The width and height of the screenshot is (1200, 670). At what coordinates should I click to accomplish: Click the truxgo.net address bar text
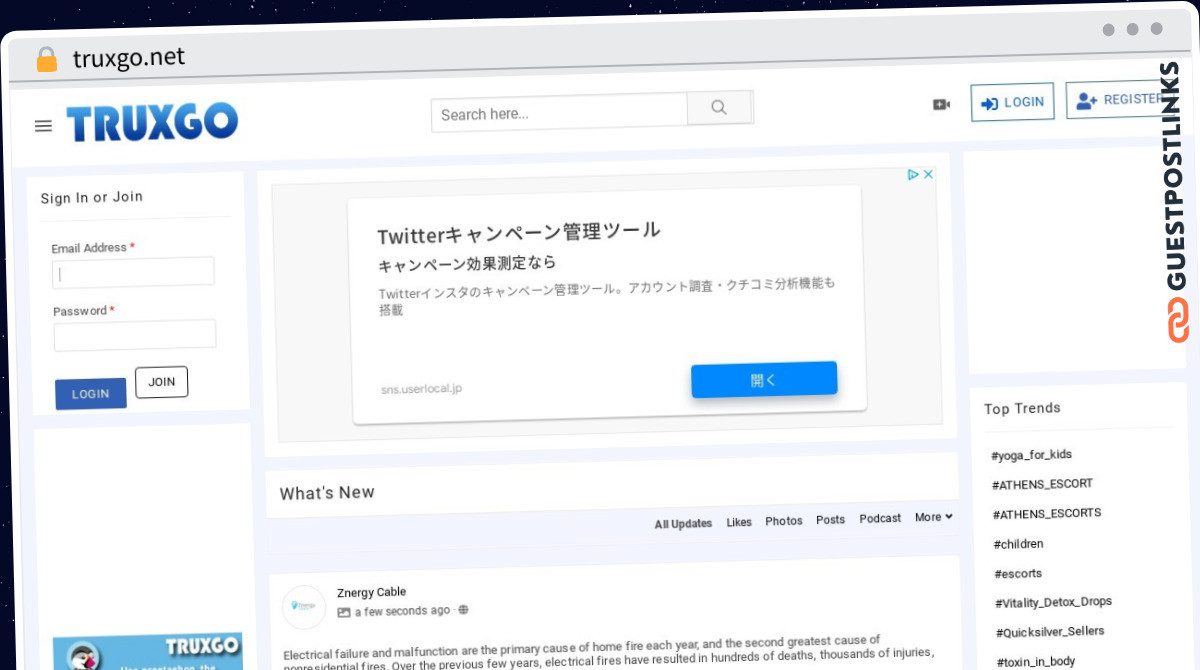point(129,58)
